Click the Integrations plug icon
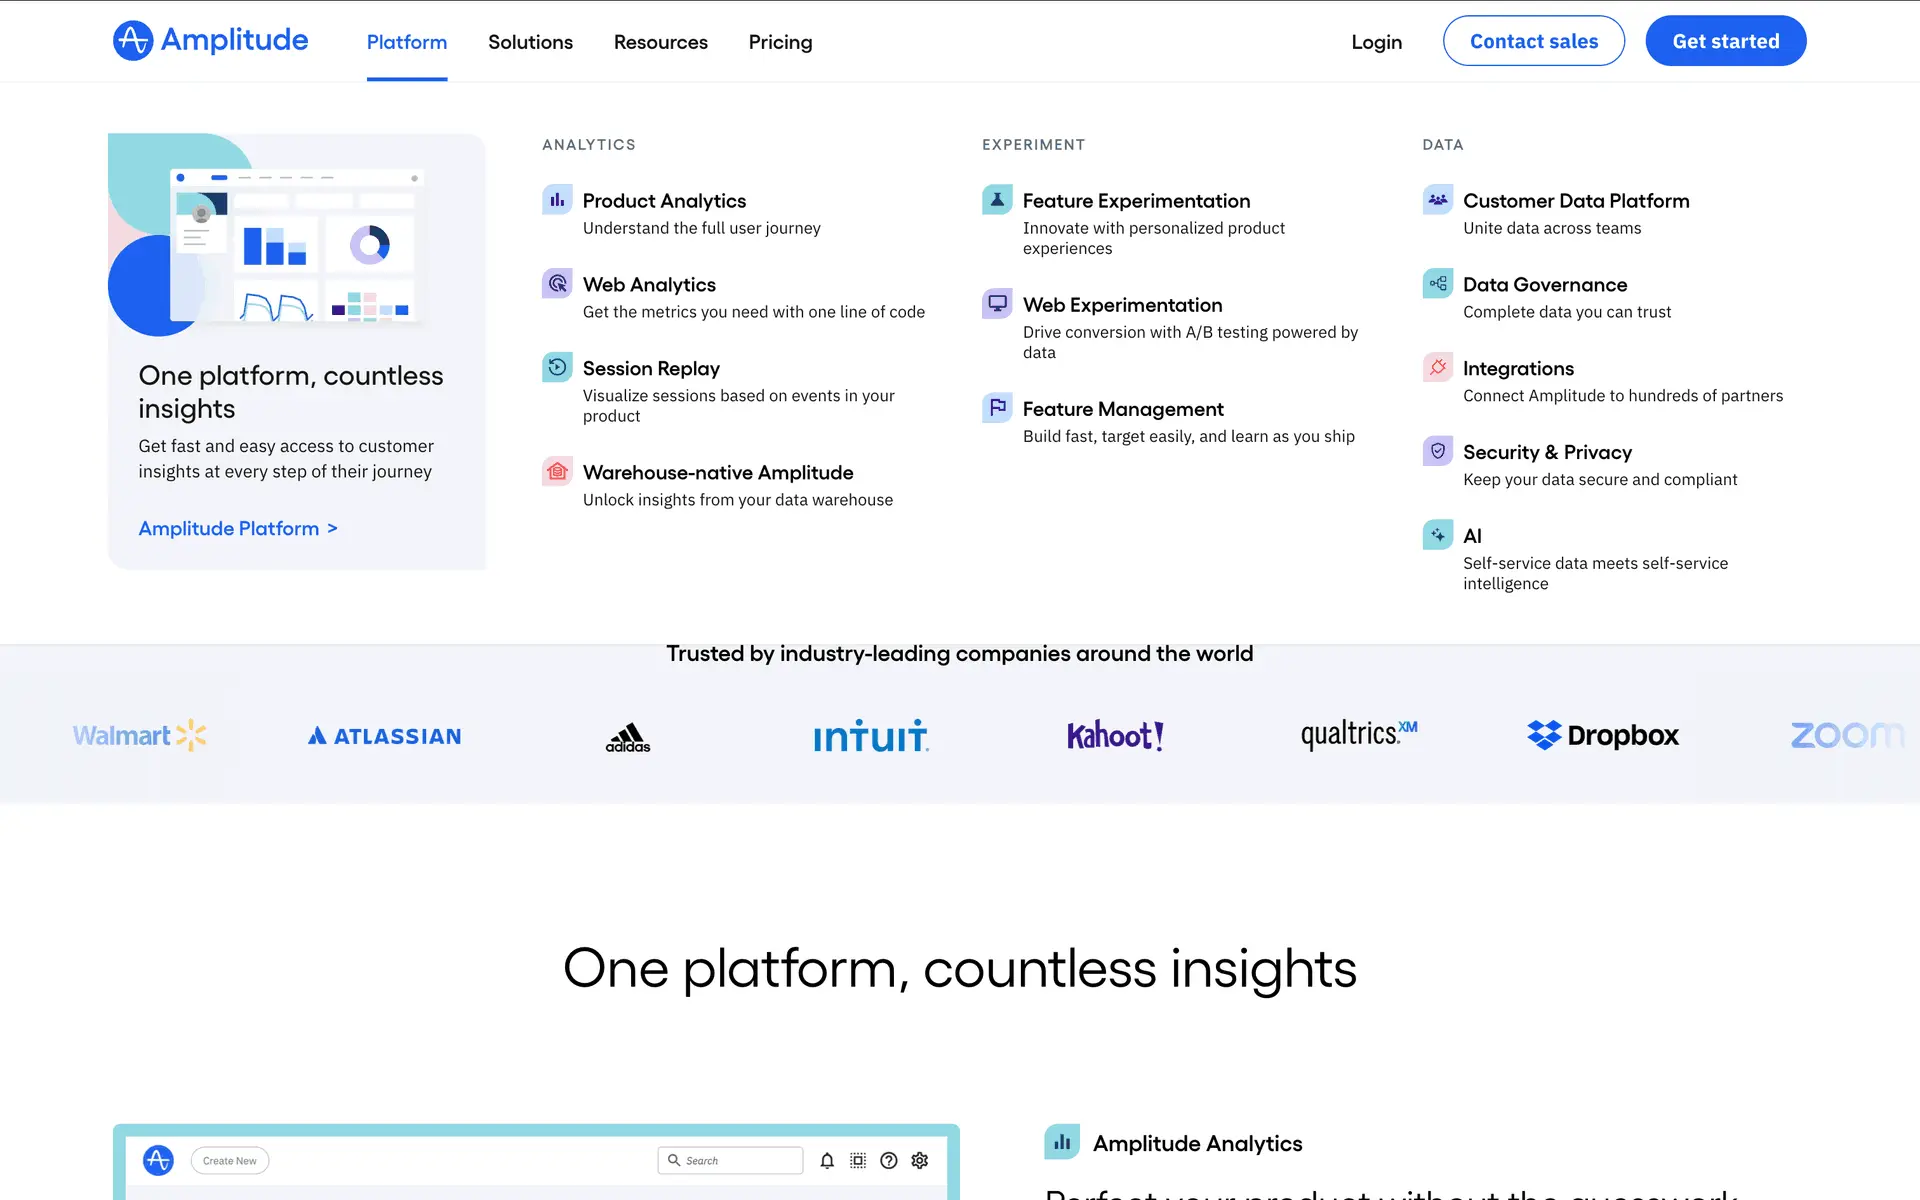 [x=1437, y=368]
